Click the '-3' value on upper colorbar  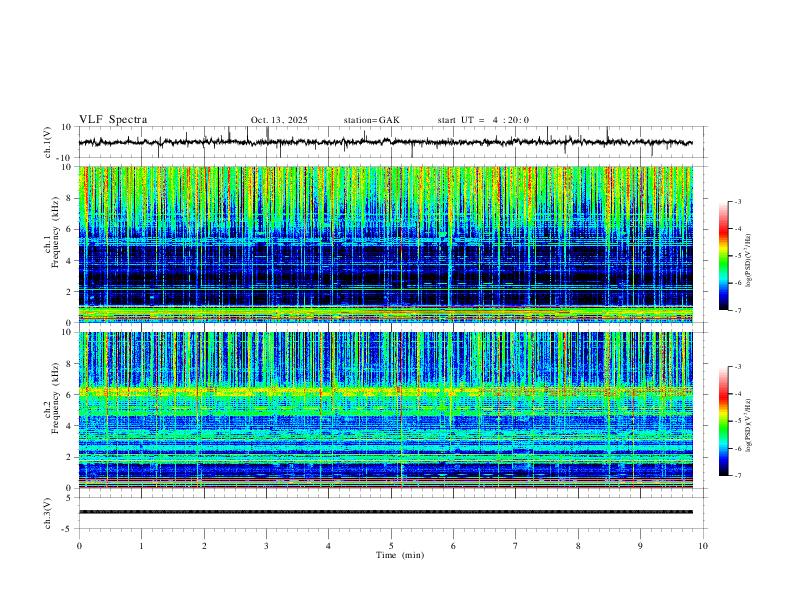click(737, 201)
